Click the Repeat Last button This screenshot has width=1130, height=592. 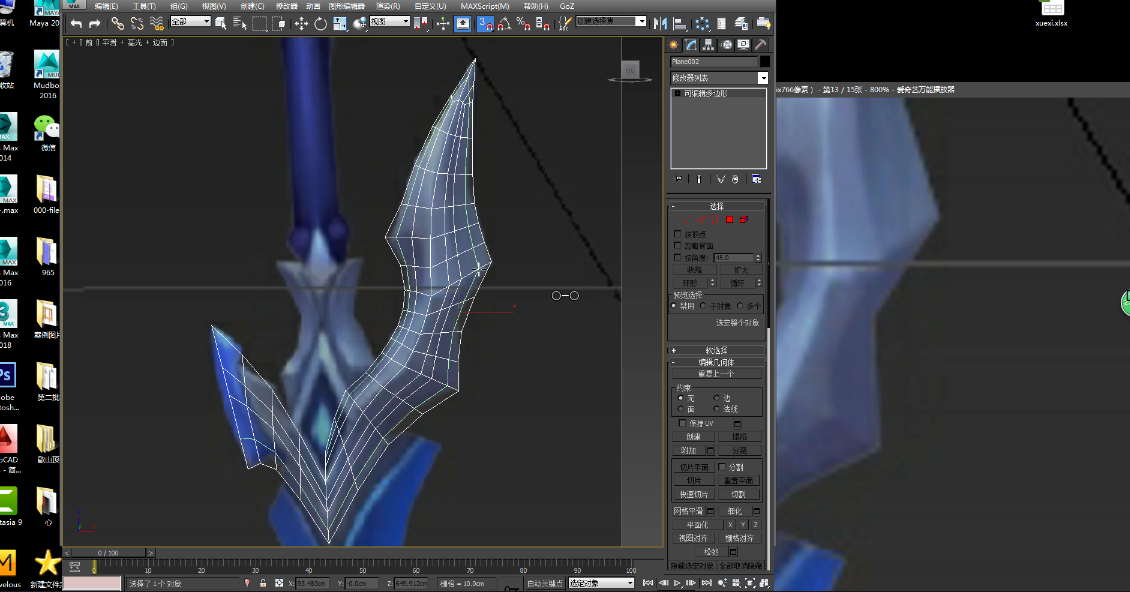716,374
